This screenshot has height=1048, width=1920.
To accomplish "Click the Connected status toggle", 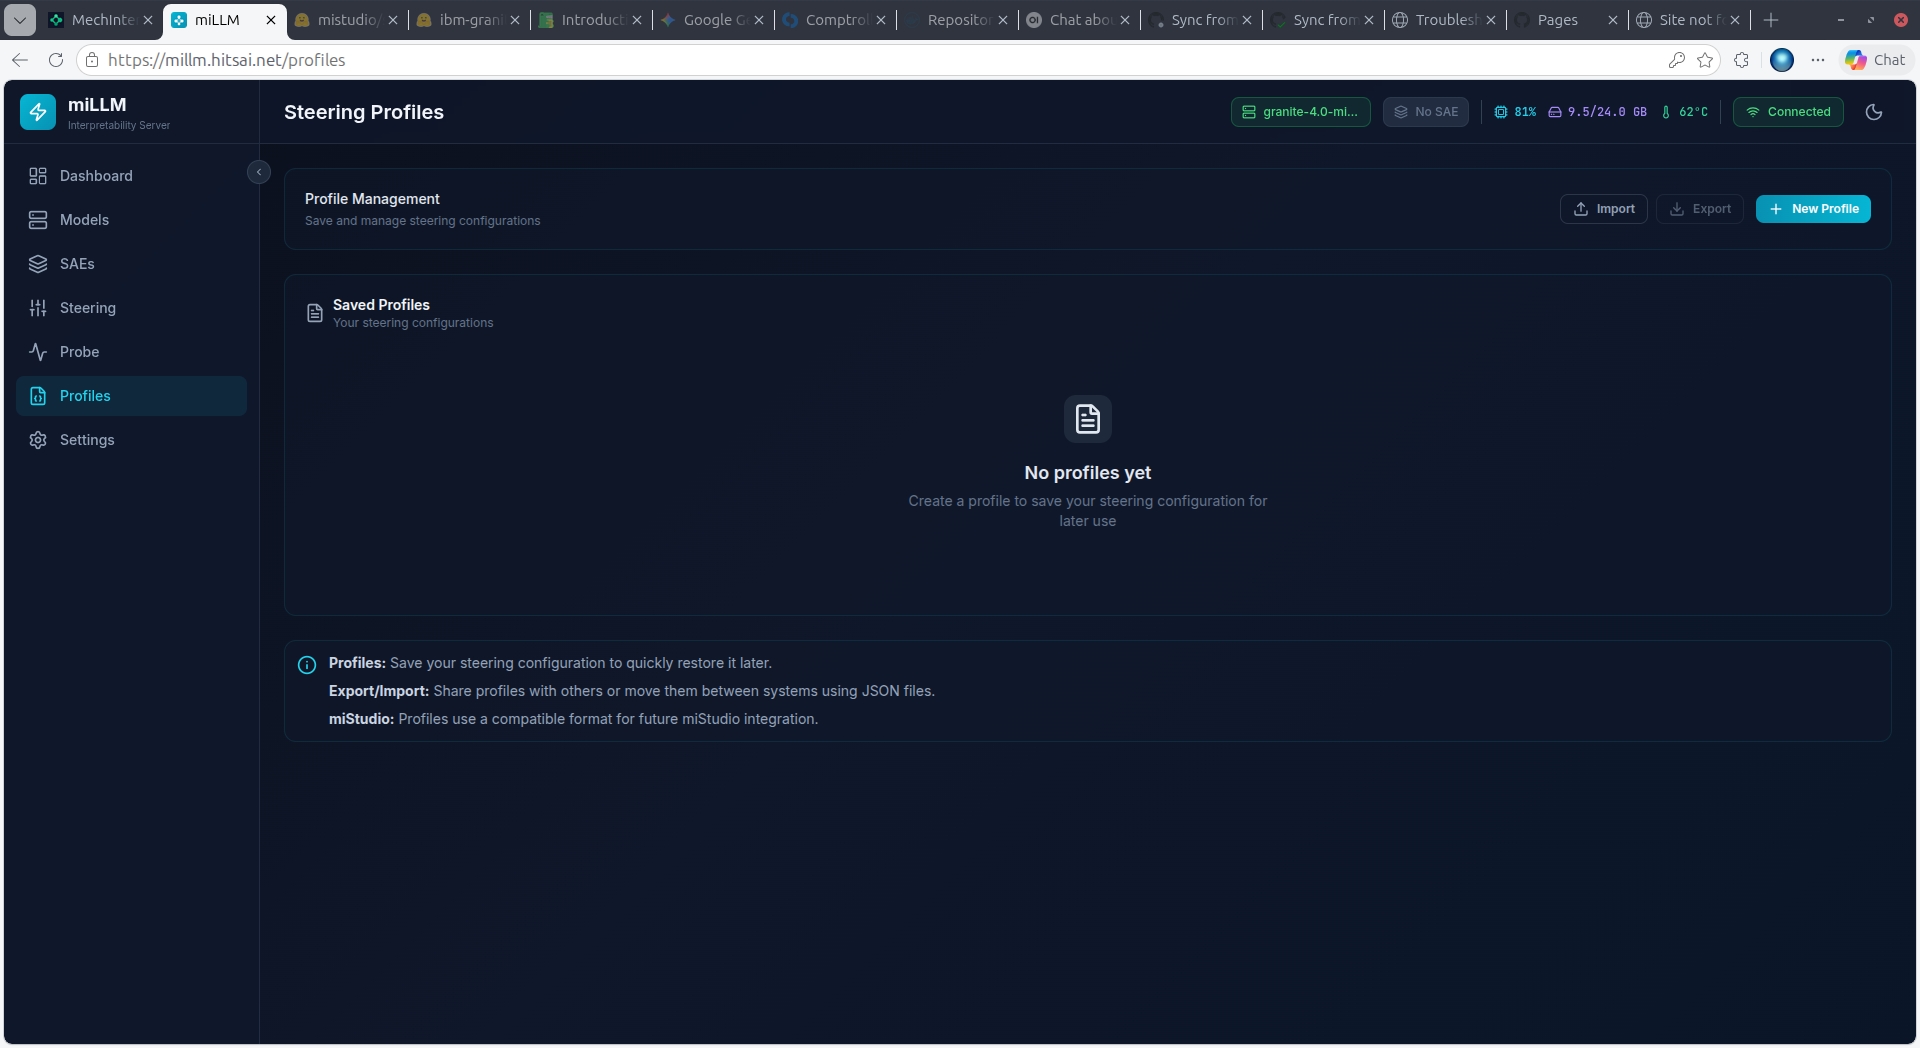I will coord(1787,112).
